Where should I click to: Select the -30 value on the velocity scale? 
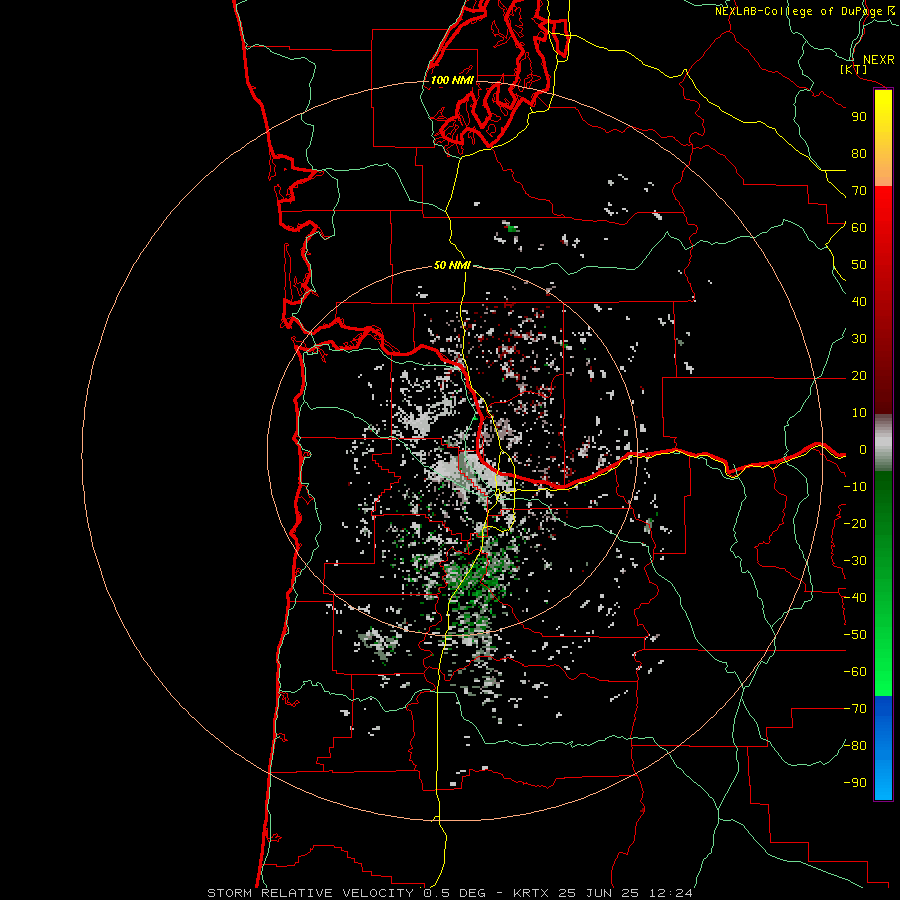click(x=855, y=561)
